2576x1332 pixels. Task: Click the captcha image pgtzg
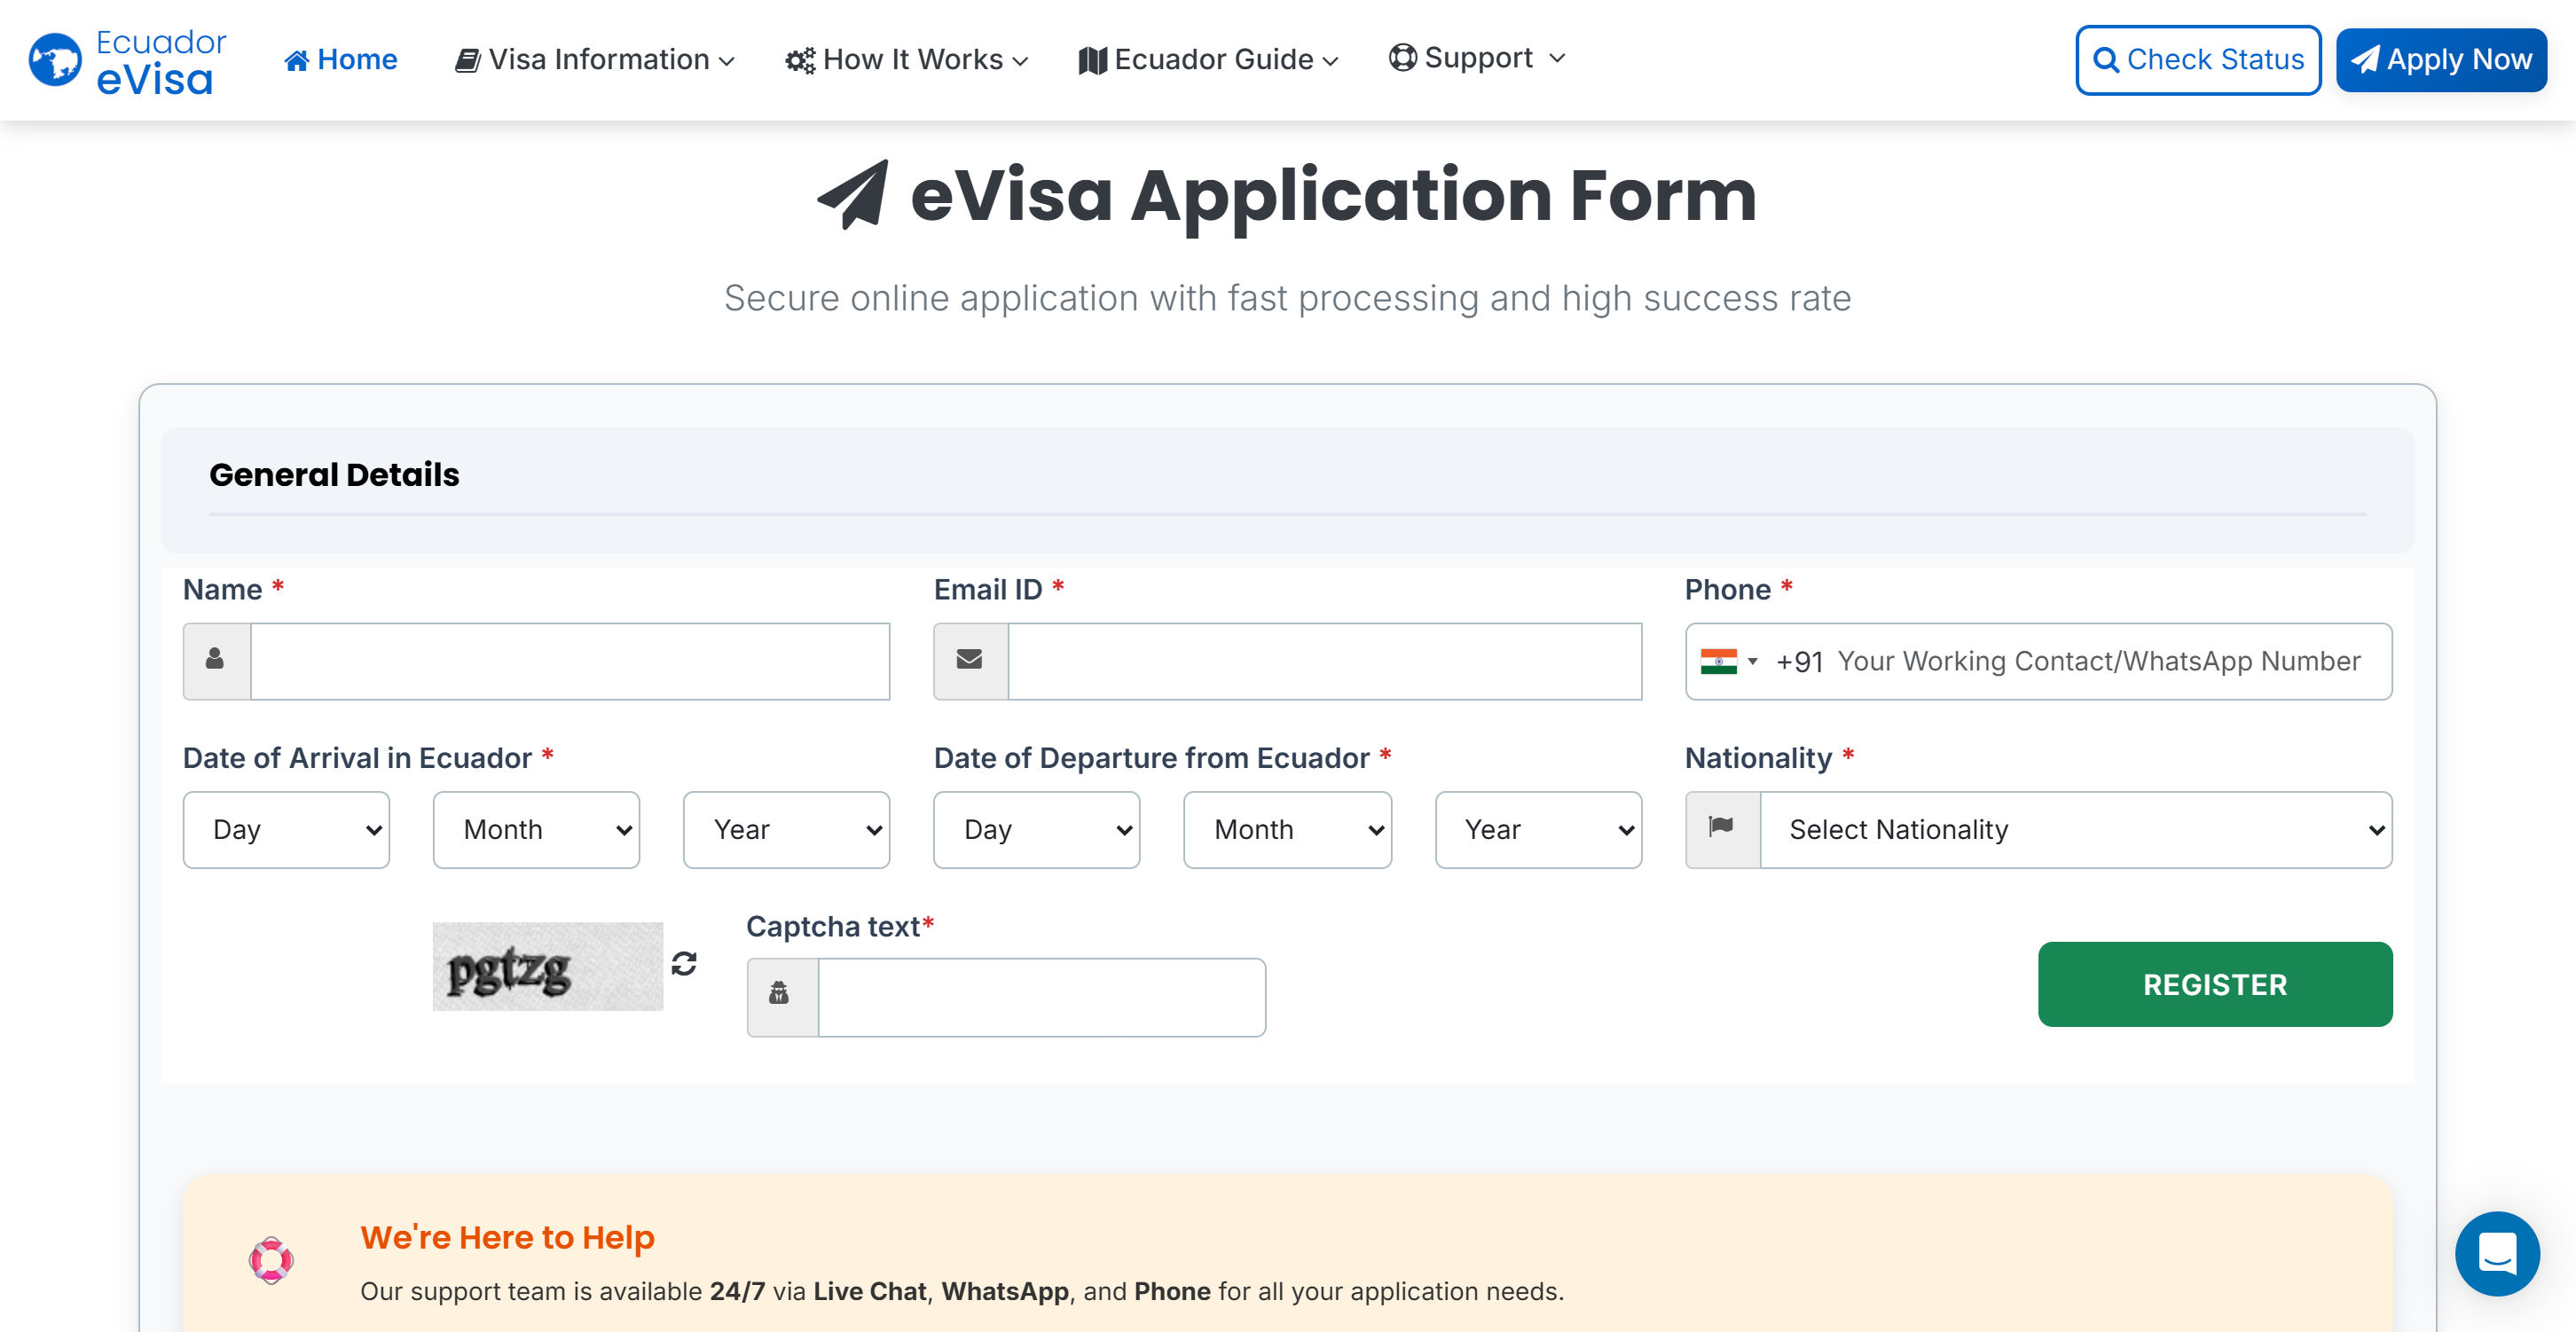coord(547,966)
